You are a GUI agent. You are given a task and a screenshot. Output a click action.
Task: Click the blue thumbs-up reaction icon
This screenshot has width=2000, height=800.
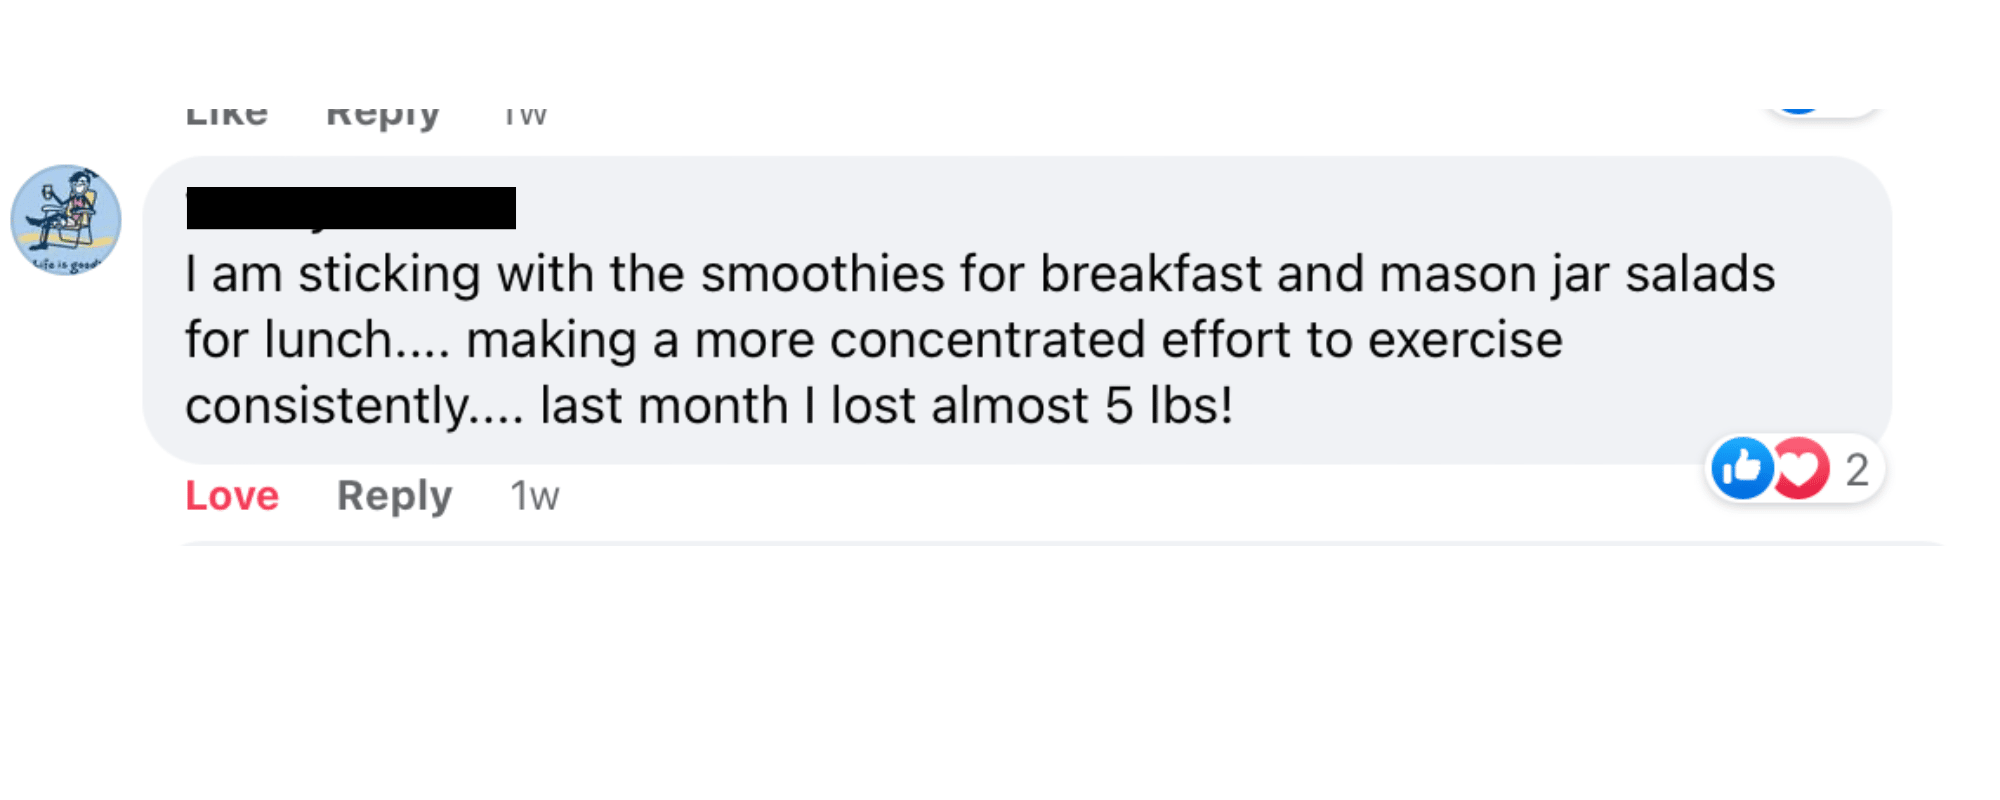(x=1742, y=468)
